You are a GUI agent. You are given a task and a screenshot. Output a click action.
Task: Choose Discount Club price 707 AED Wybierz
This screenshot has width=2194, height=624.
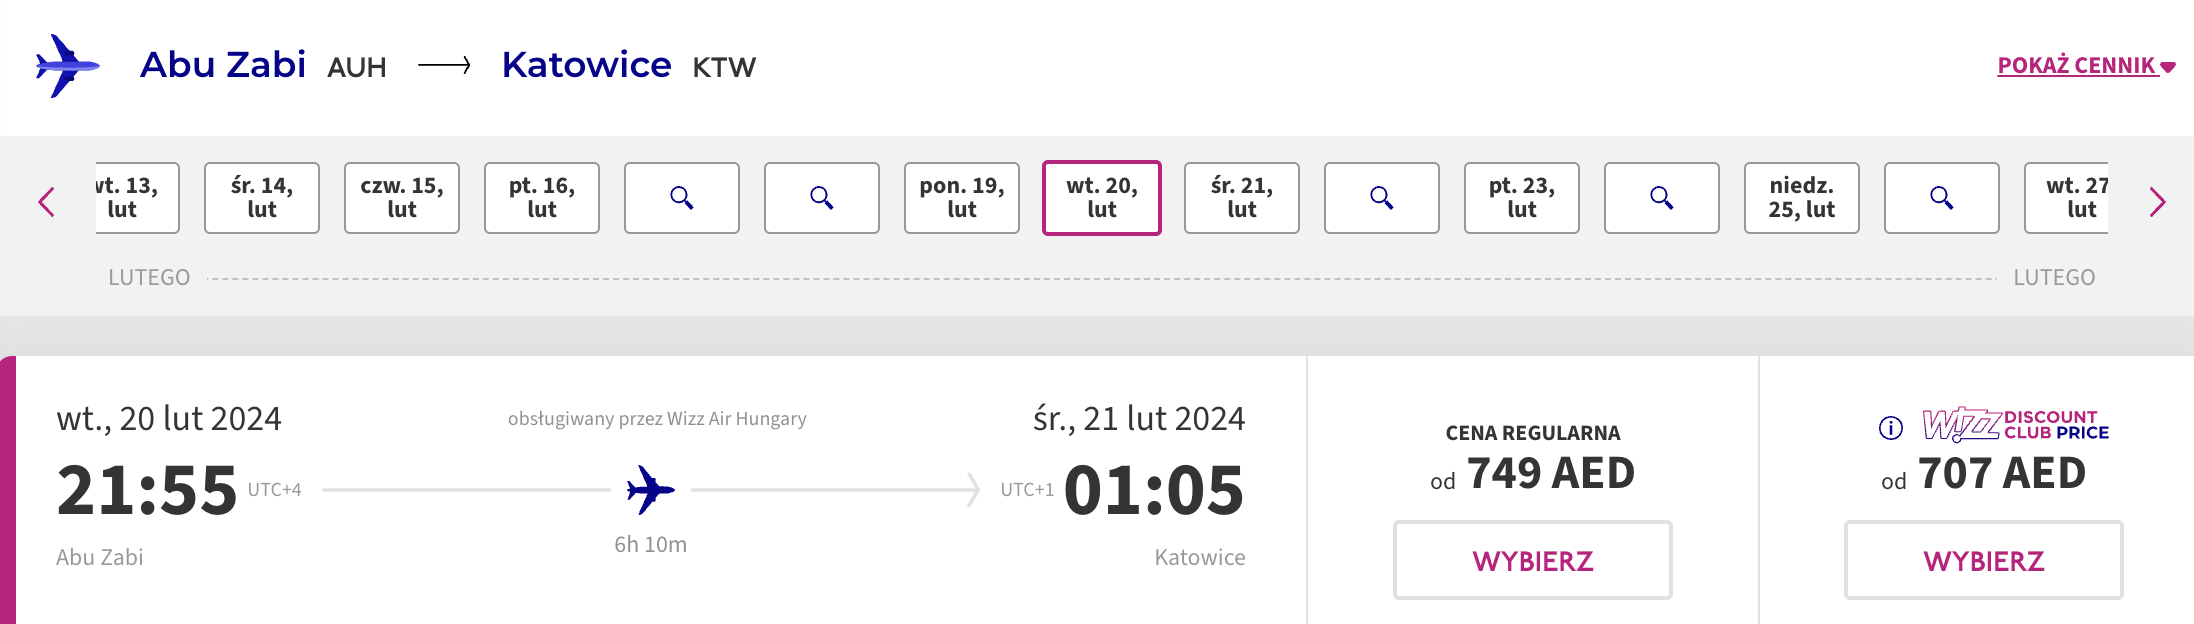(1984, 560)
